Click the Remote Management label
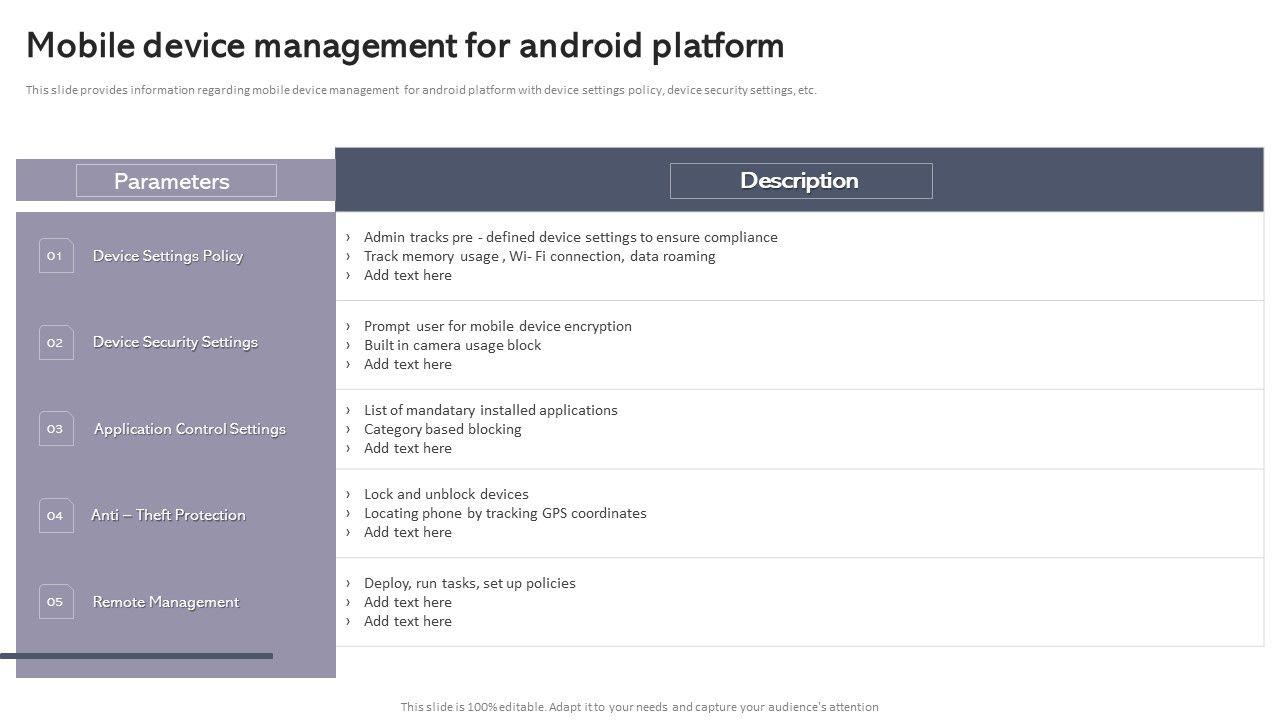The image size is (1280, 720). click(165, 602)
